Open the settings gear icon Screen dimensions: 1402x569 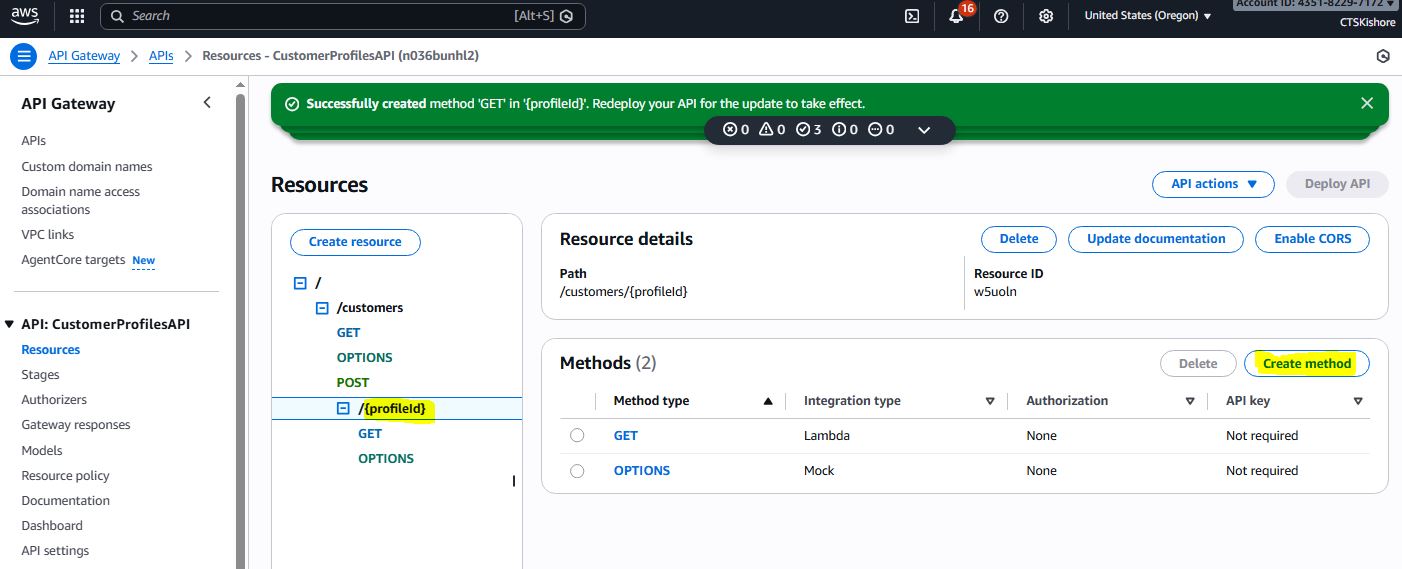(1046, 16)
